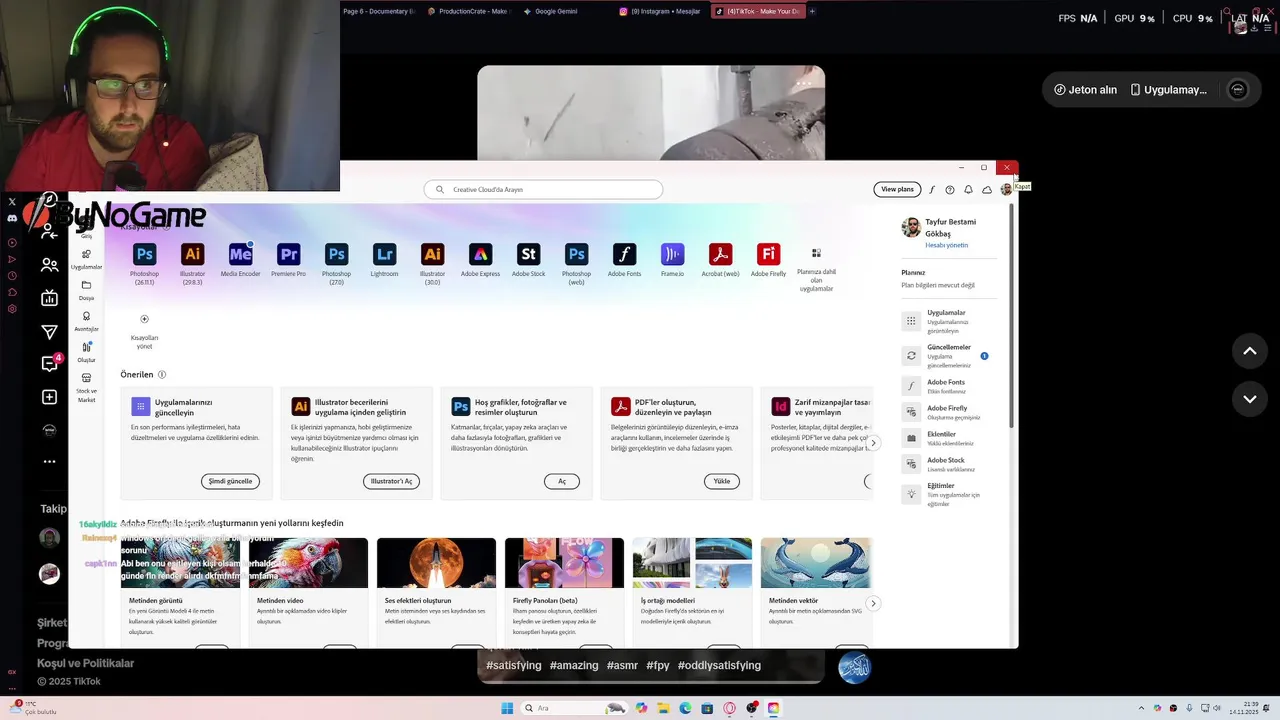The image size is (1280, 720).
Task: Open Adobe Stock in account panel
Action: pos(949,464)
